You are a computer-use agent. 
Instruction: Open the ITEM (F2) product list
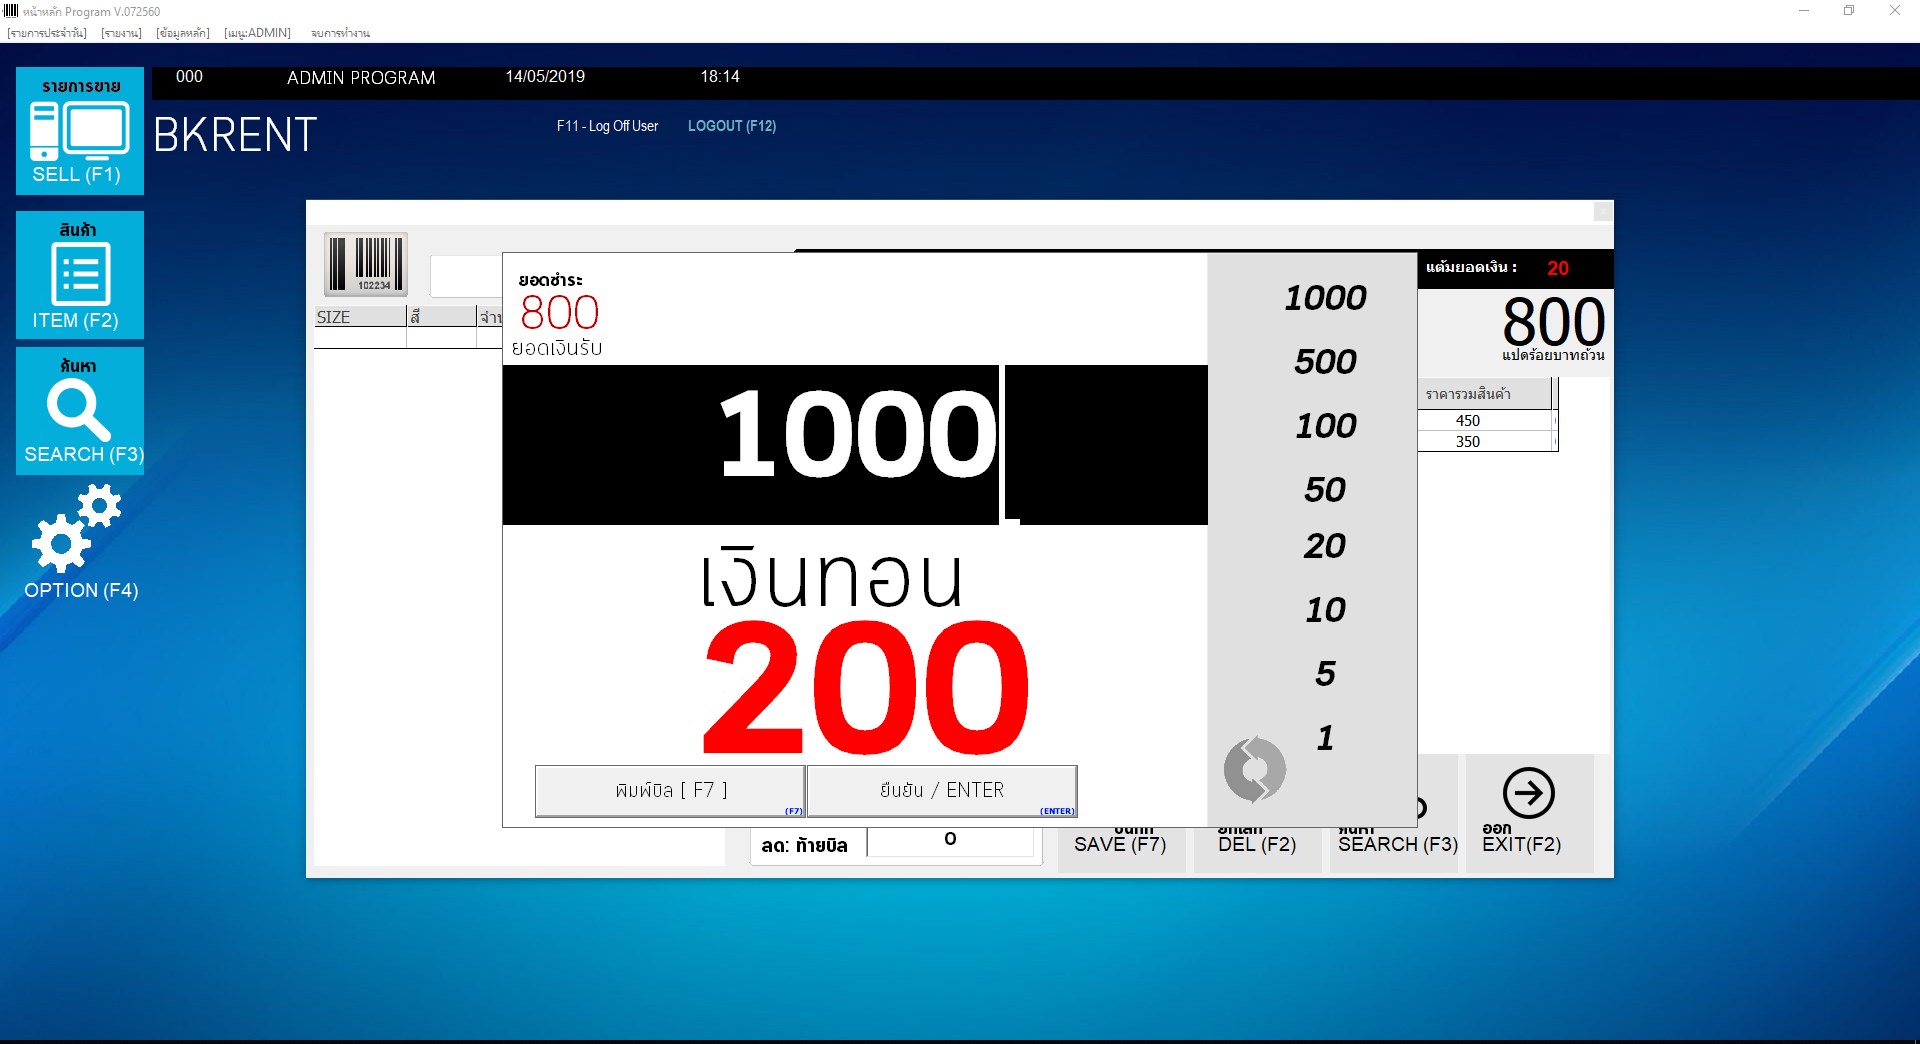coord(80,275)
